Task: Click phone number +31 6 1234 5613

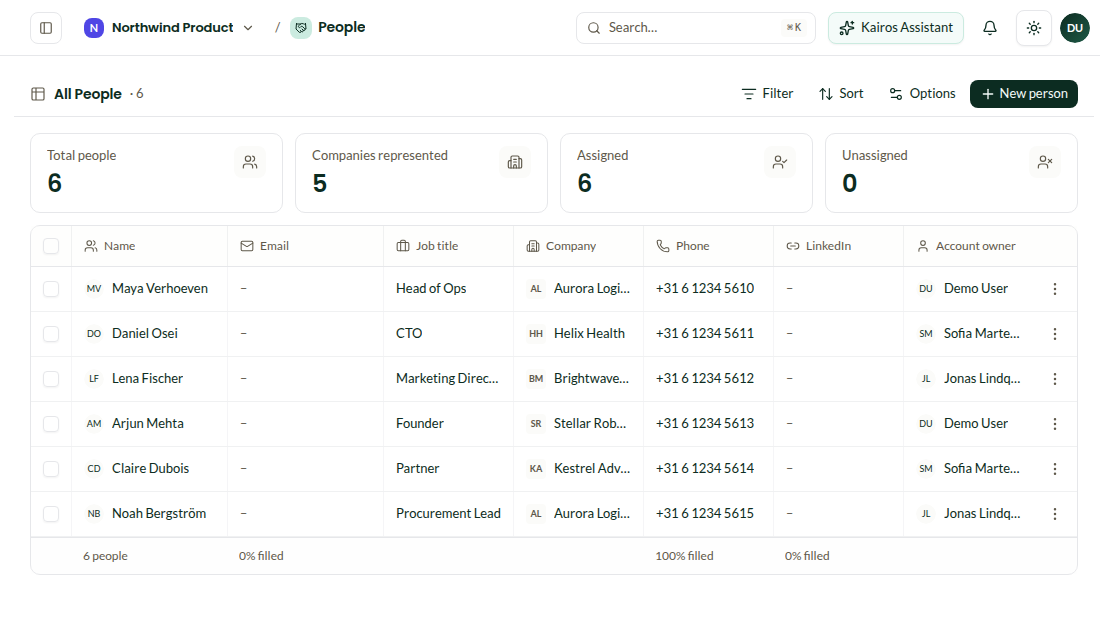Action: point(705,424)
